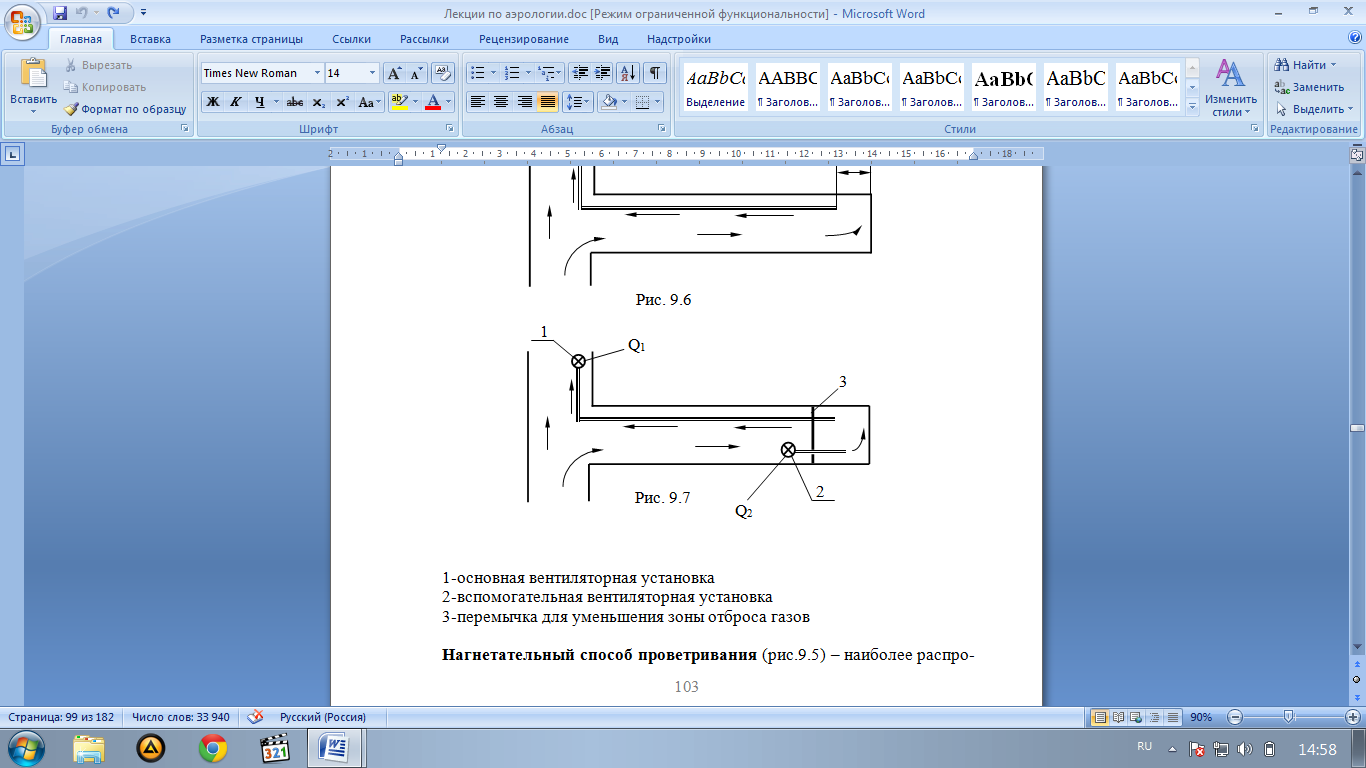Apply text highlight color yellow
The height and width of the screenshot is (768, 1366).
point(398,102)
